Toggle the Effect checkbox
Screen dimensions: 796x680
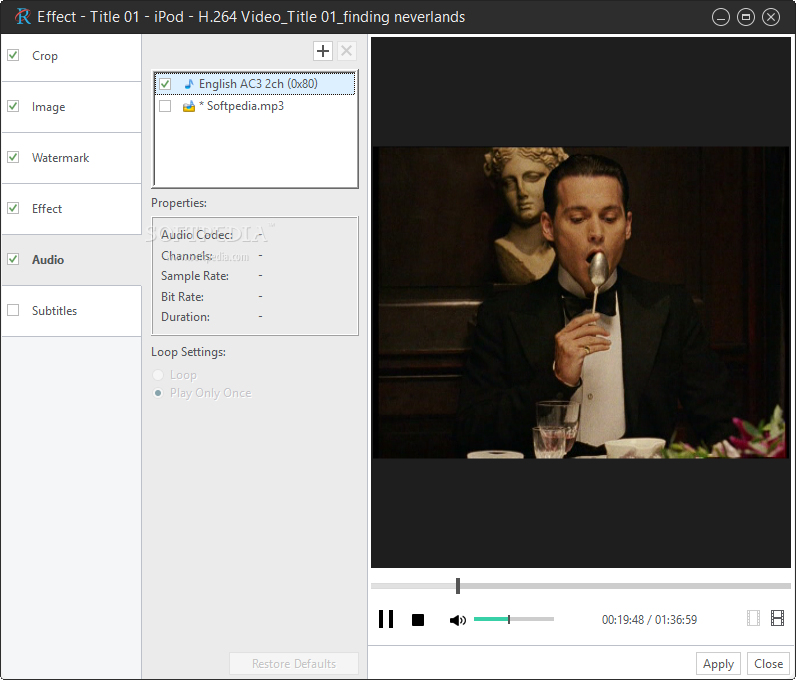click(13, 208)
